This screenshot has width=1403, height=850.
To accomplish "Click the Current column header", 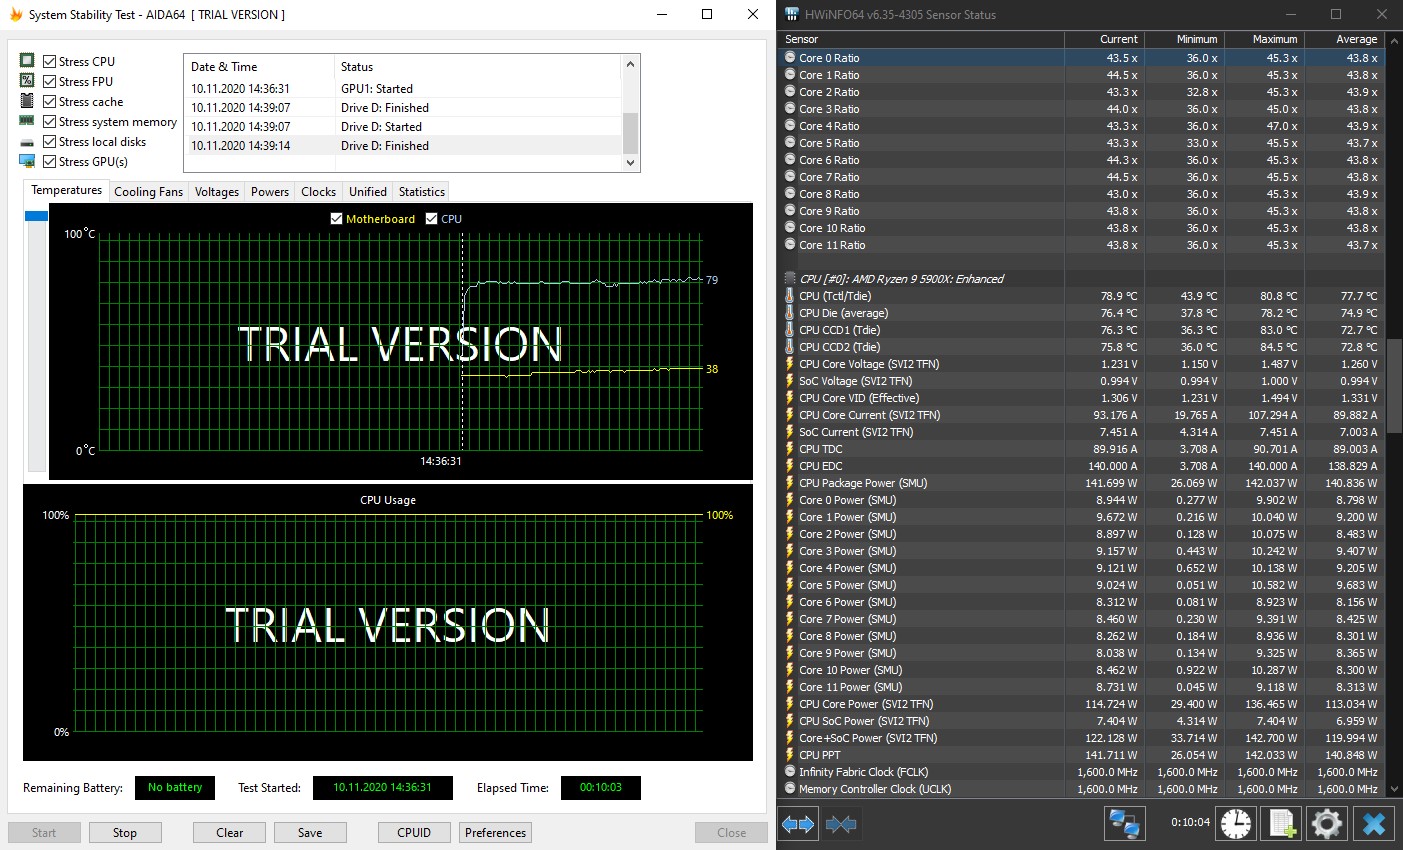I will 1104,39.
